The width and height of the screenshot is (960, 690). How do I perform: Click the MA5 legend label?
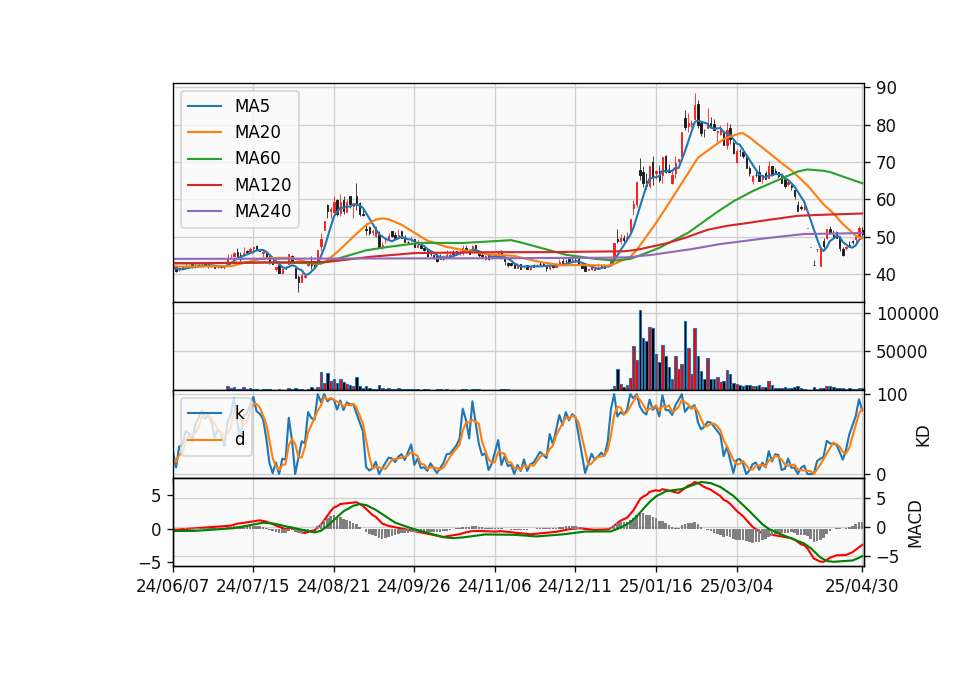[252, 106]
